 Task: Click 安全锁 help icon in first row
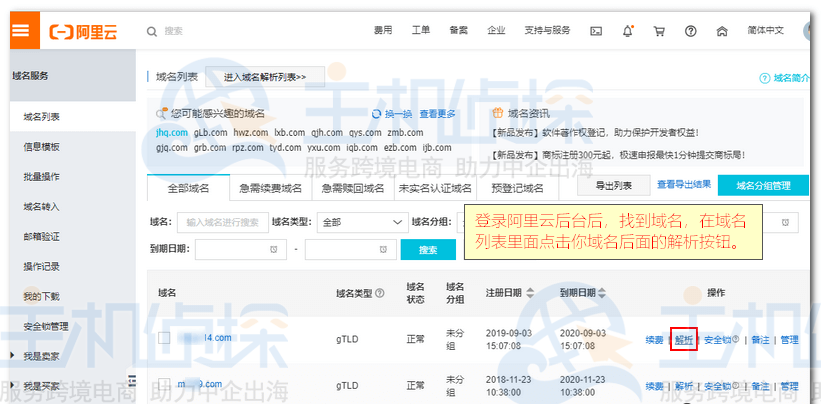736,339
